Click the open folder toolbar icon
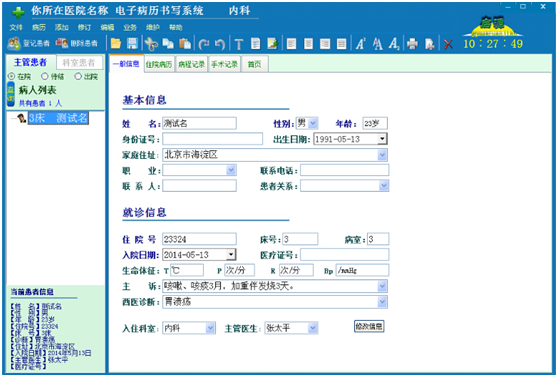Screen dimensions: 558x377 pos(116,44)
